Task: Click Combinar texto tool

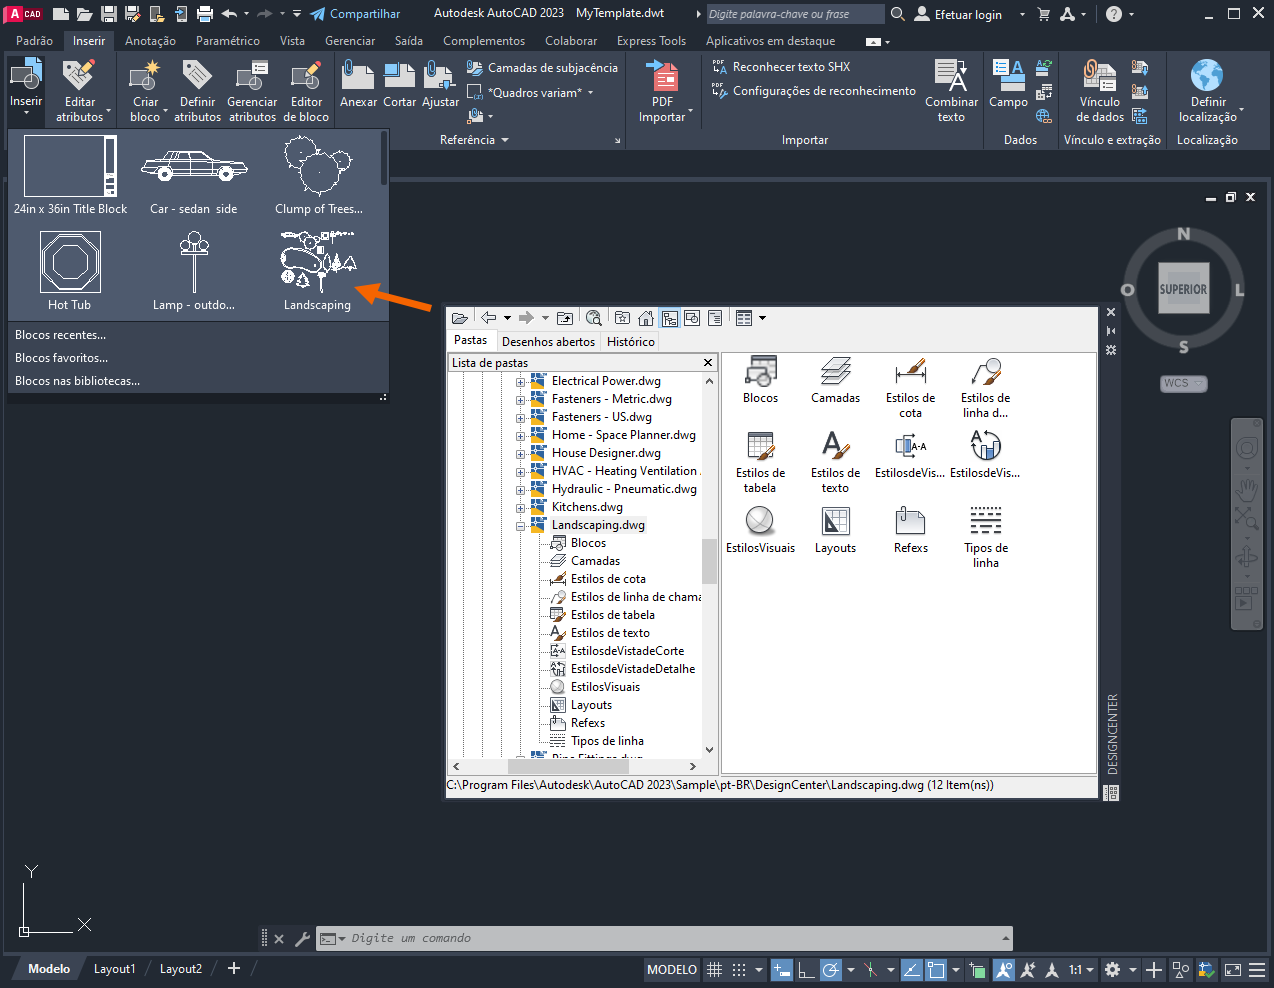Action: [951, 91]
